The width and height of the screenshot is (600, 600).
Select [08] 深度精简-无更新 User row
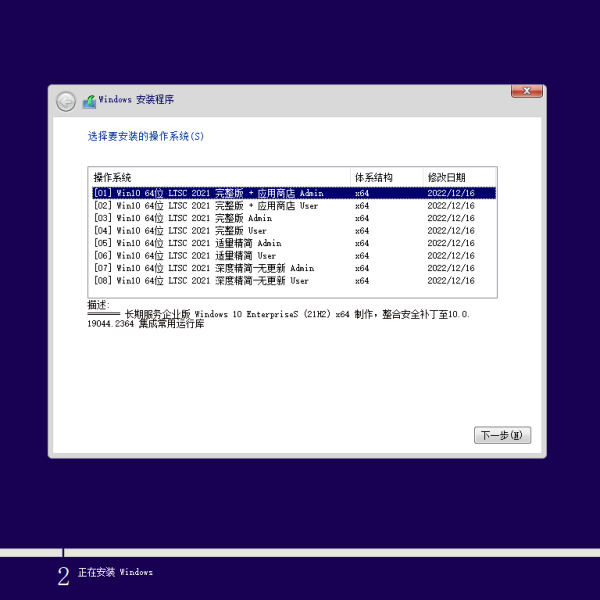(293, 280)
